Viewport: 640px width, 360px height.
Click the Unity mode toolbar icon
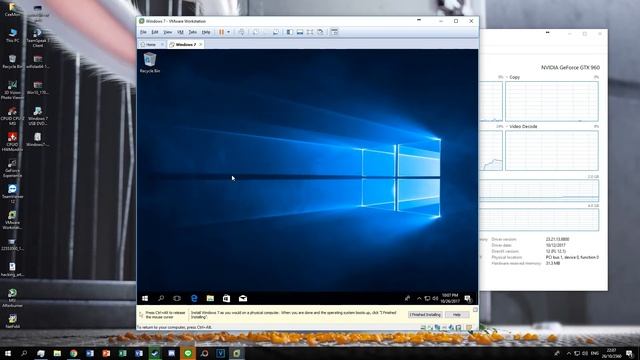click(x=320, y=32)
